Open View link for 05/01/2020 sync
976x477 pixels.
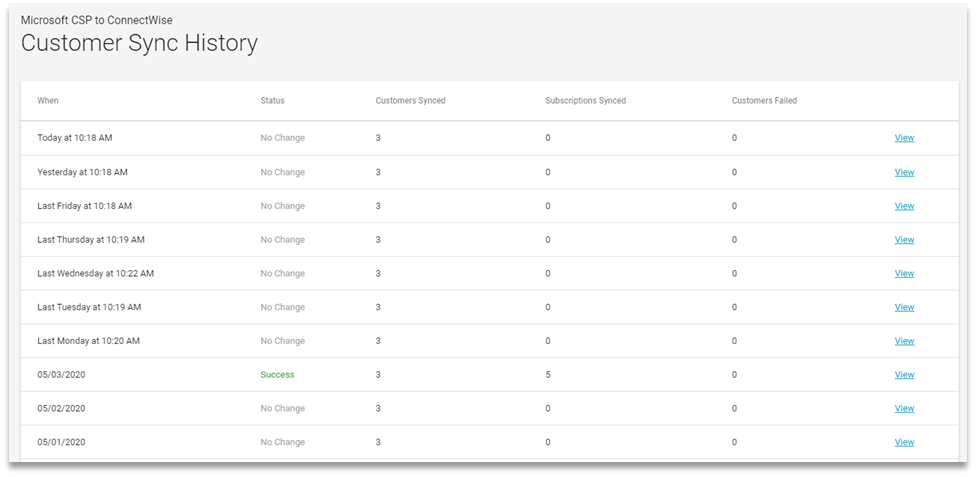coord(904,442)
